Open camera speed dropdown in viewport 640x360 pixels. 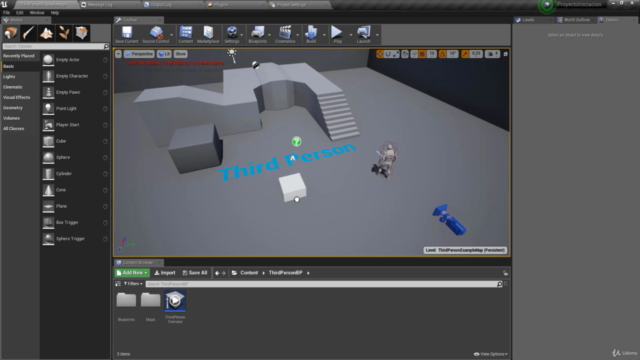click(x=493, y=54)
